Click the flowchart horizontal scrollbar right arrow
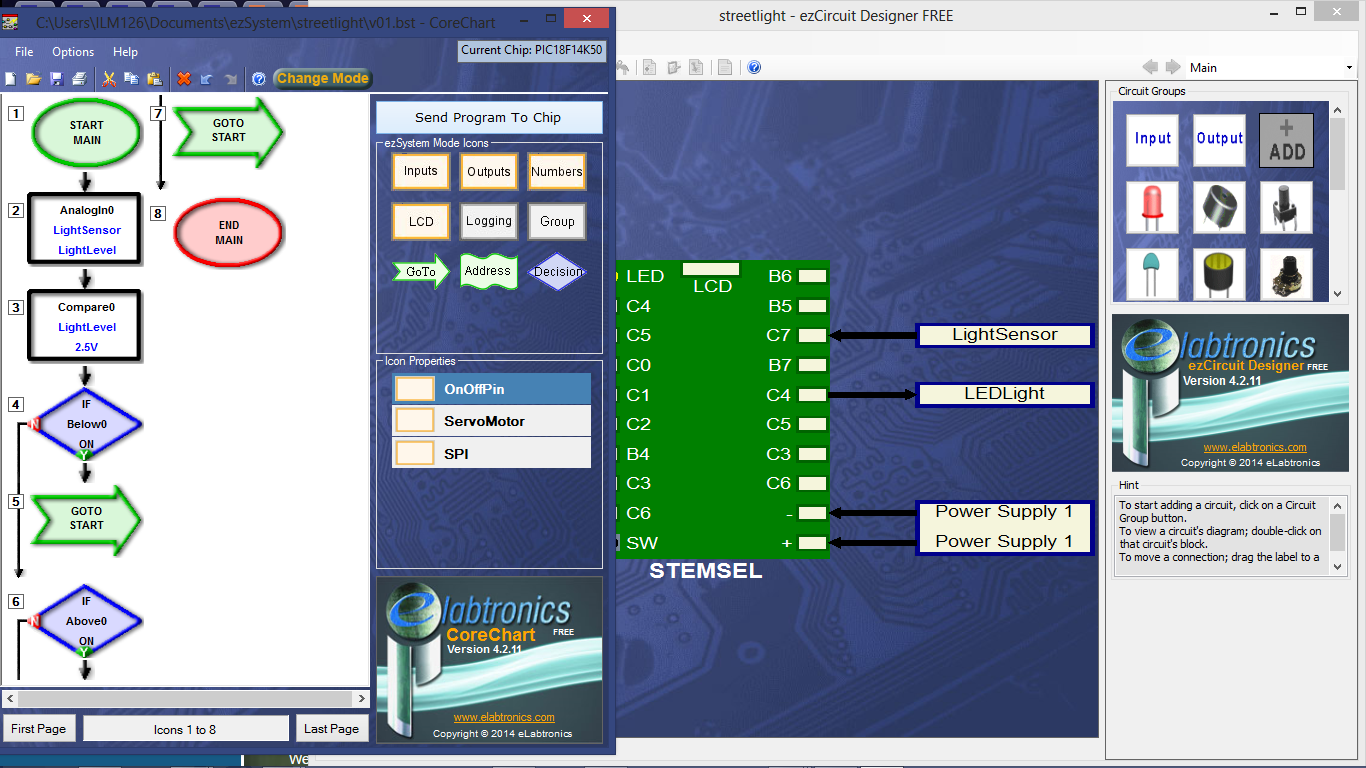The image size is (1366, 768). pos(361,698)
